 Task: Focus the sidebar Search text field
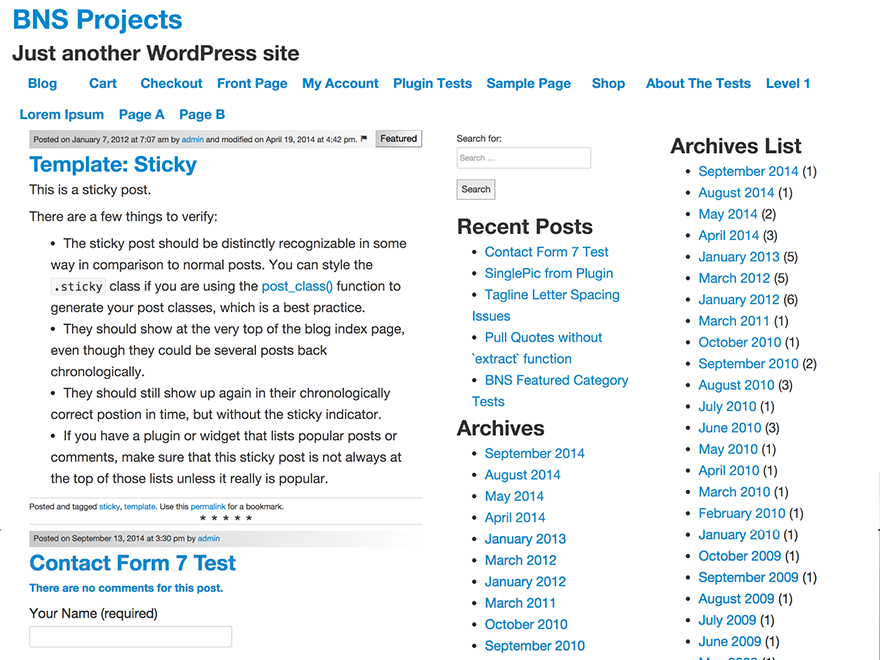(x=523, y=158)
